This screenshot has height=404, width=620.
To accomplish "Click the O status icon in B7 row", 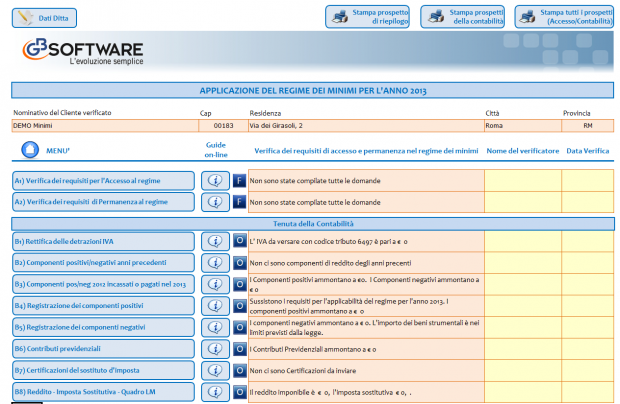I will (240, 370).
